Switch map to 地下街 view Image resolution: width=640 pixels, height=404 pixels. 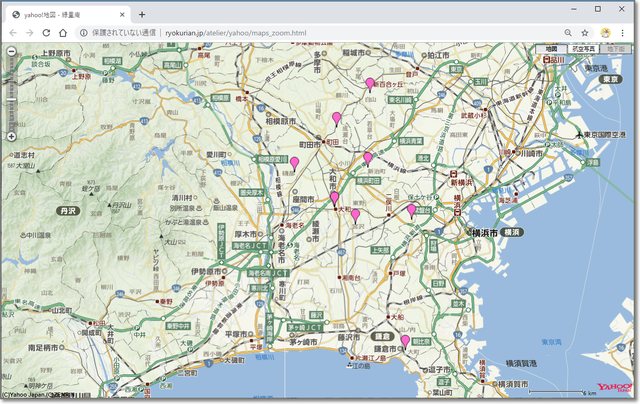(x=616, y=48)
